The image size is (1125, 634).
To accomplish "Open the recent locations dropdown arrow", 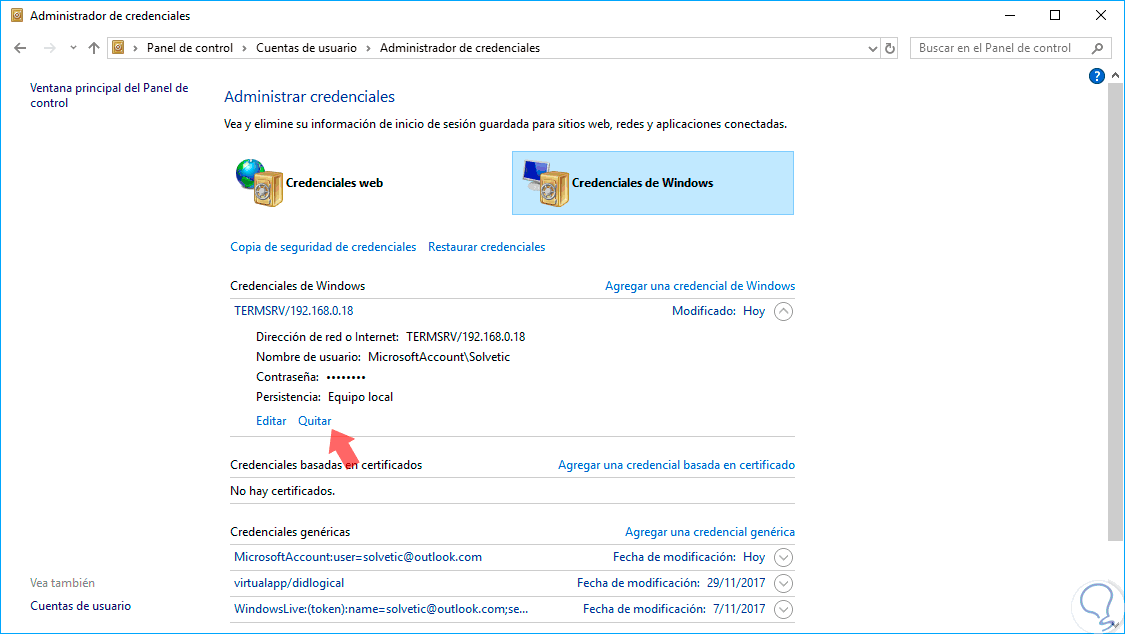I will (x=73, y=48).
